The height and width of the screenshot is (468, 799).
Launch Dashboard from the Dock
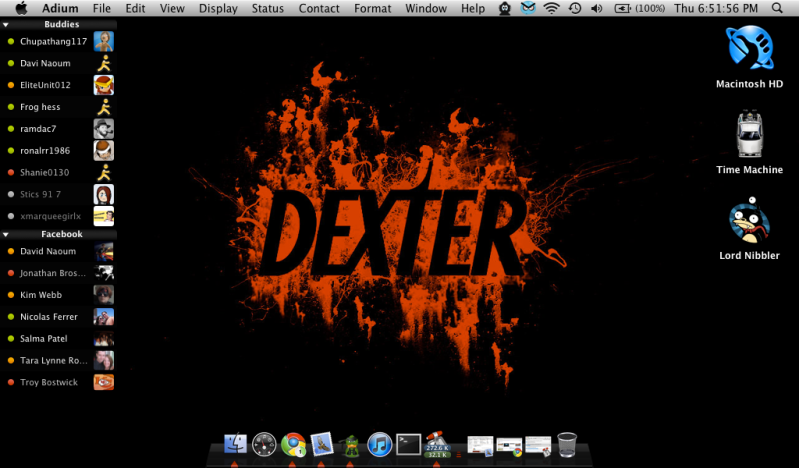point(264,445)
